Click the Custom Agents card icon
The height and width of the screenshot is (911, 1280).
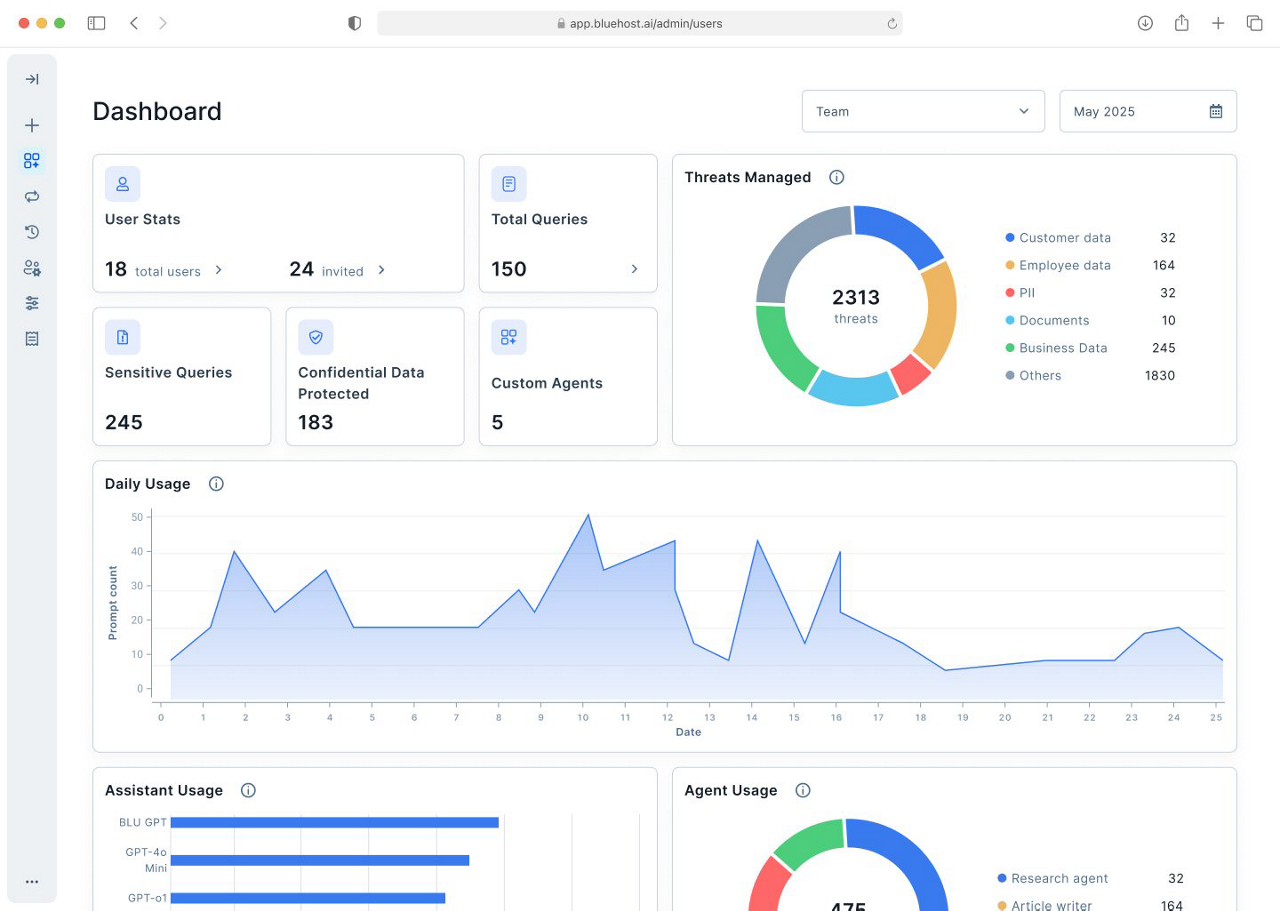(509, 337)
